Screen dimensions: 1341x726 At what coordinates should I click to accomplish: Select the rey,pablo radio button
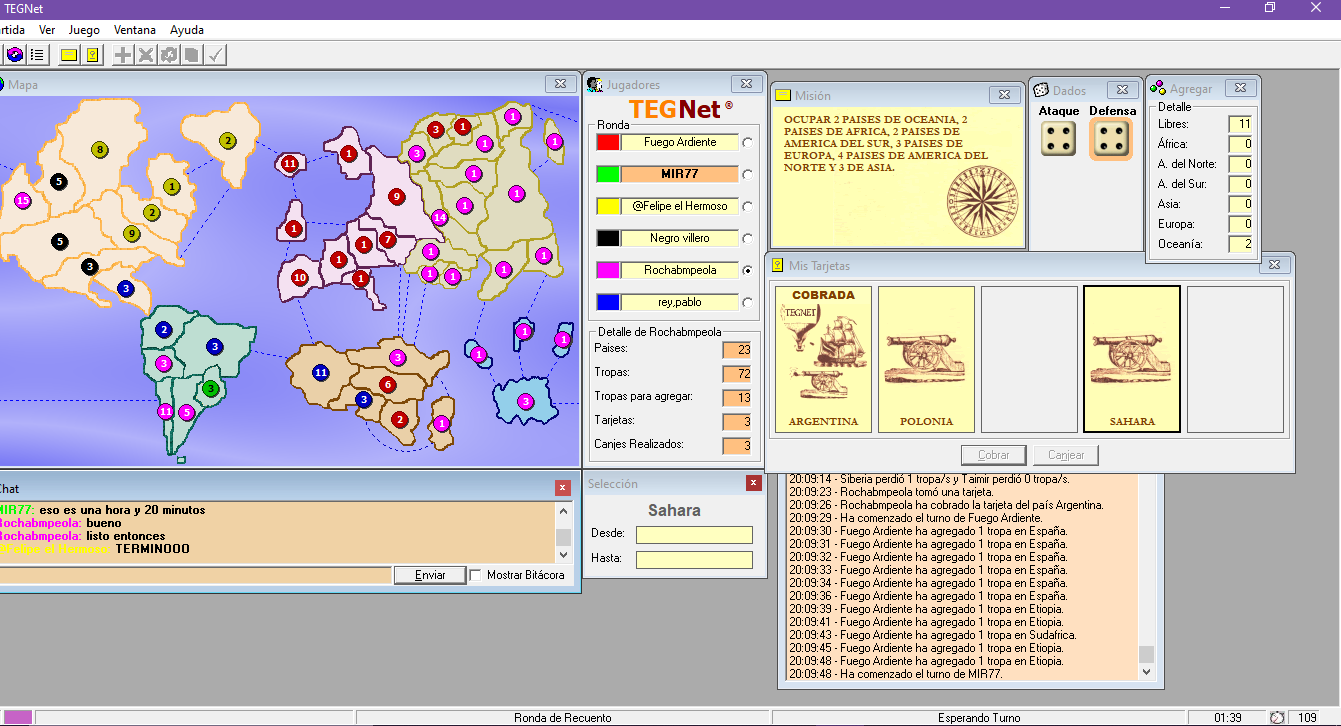(x=747, y=303)
